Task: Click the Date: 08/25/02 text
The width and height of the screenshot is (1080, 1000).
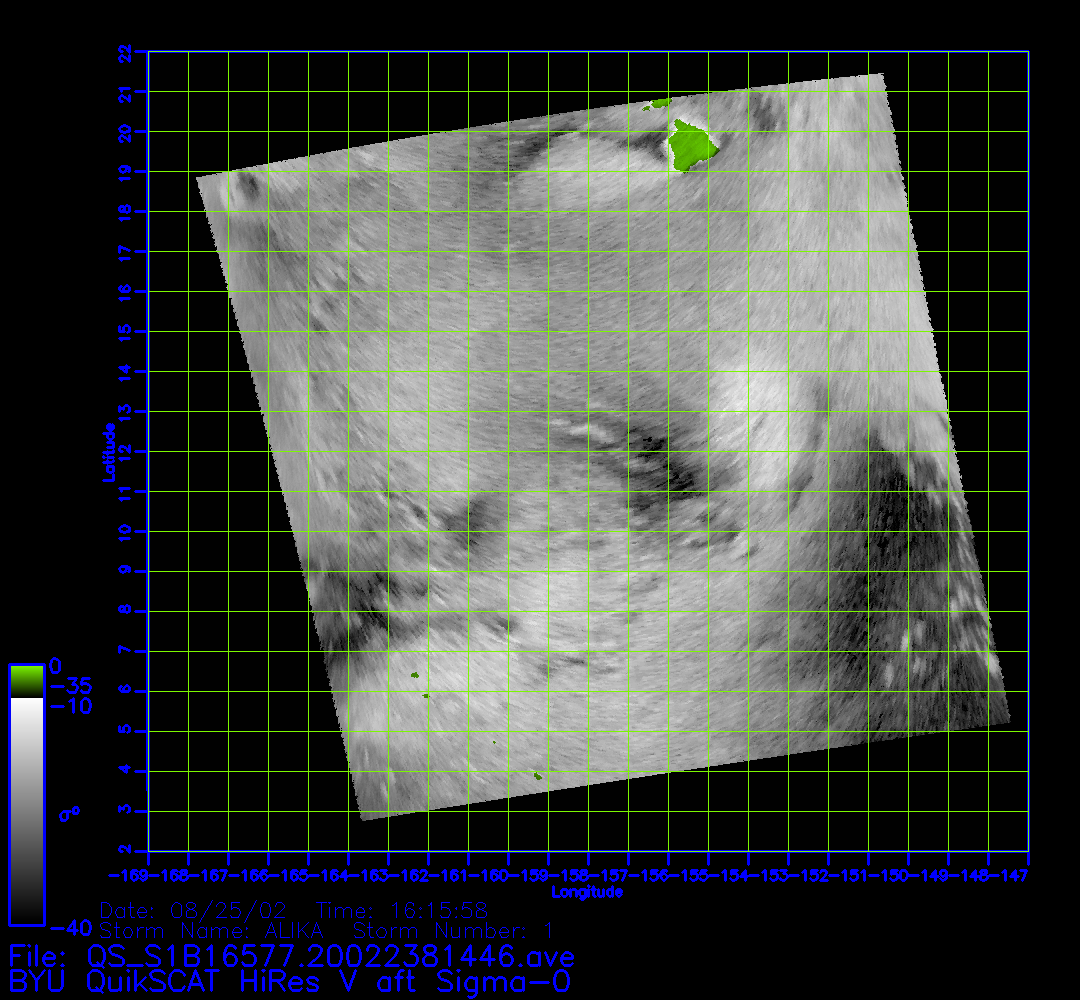Action: coord(194,911)
